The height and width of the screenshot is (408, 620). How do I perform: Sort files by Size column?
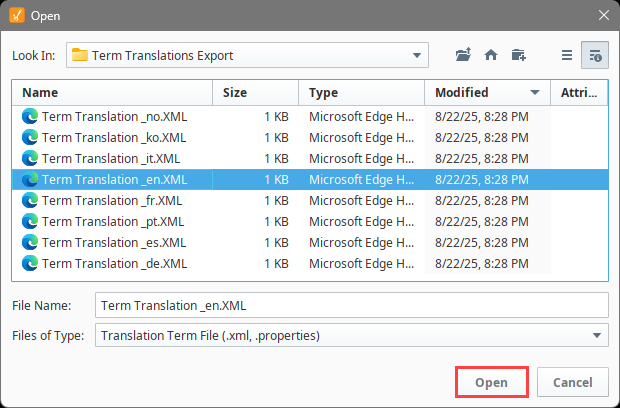point(256,93)
